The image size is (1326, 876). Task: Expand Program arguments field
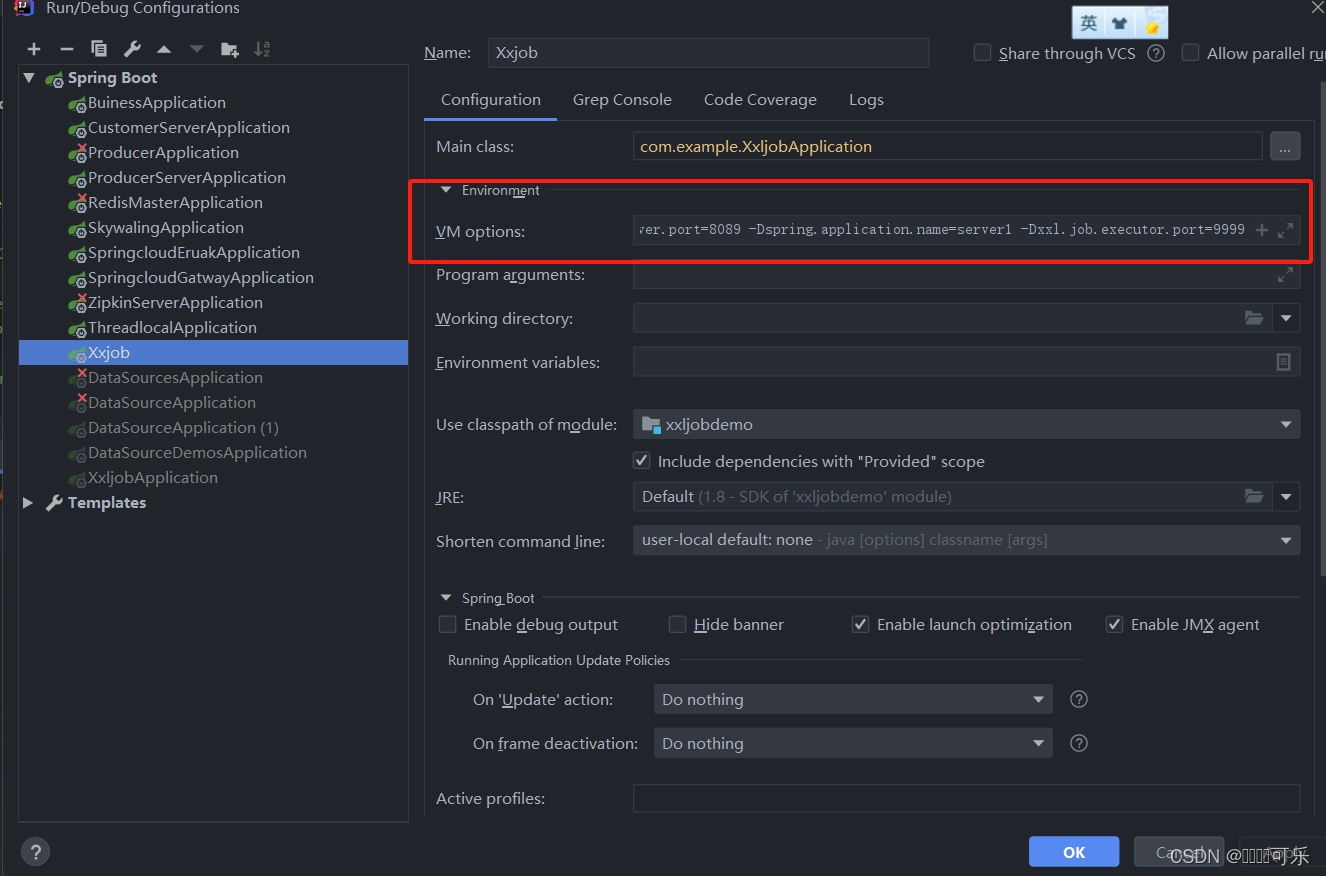click(x=1286, y=274)
